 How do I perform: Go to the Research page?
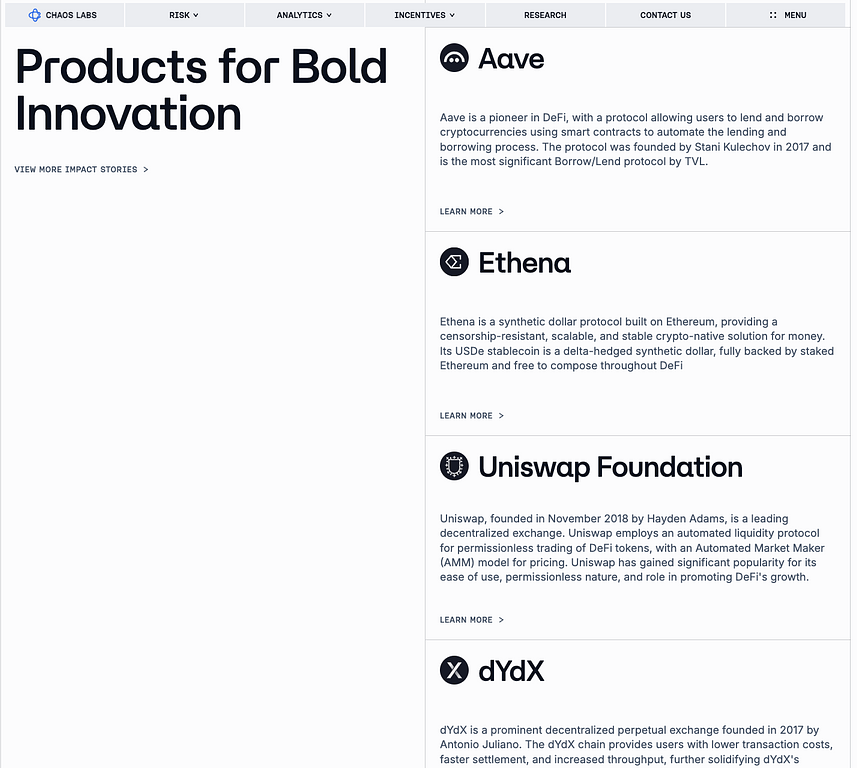point(545,15)
